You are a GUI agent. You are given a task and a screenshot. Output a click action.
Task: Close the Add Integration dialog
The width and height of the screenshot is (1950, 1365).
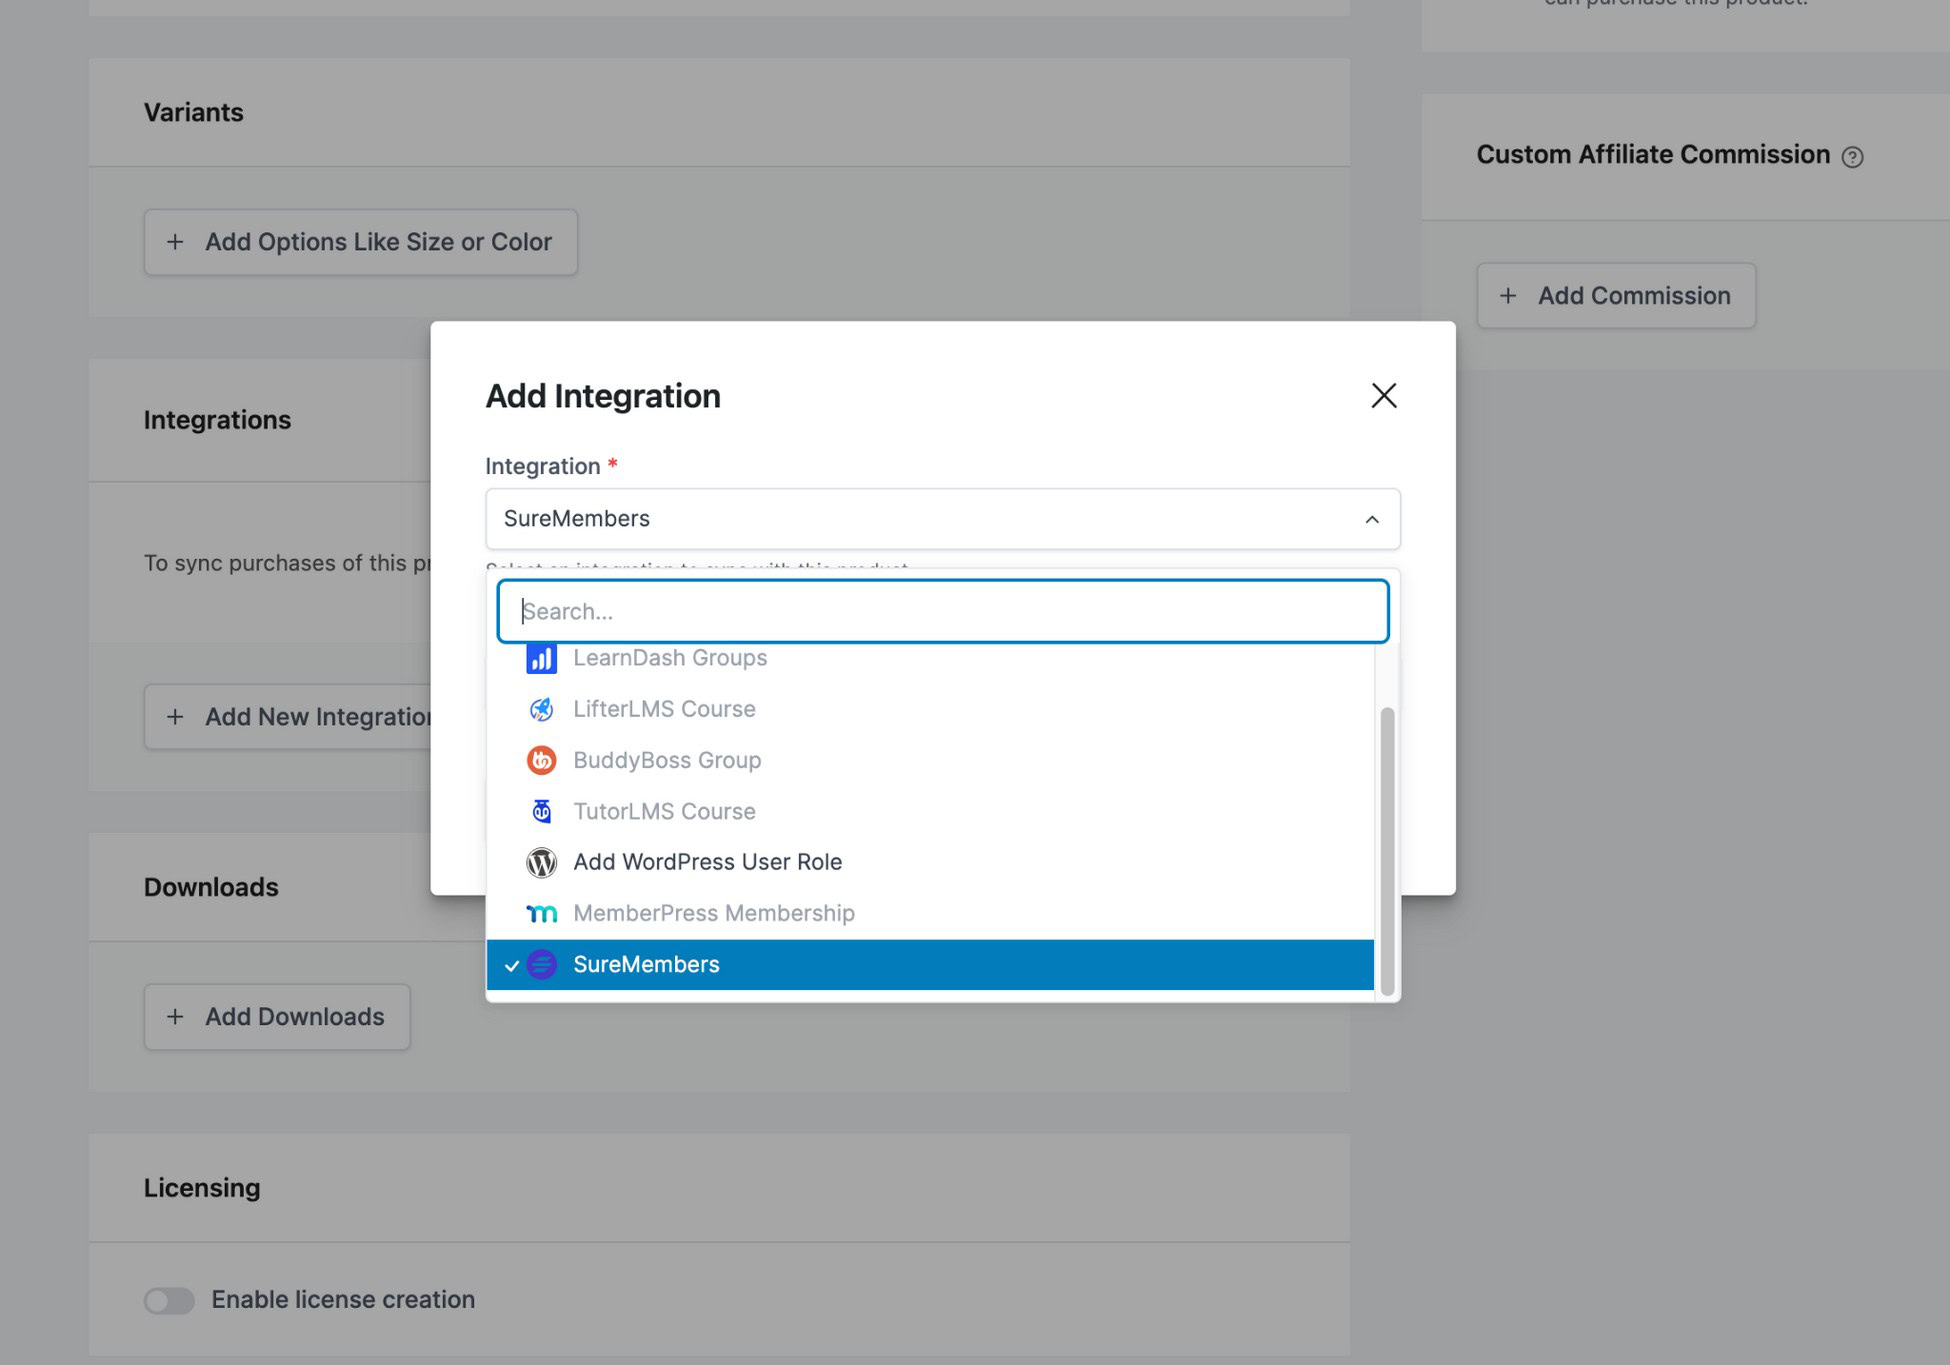[1383, 396]
